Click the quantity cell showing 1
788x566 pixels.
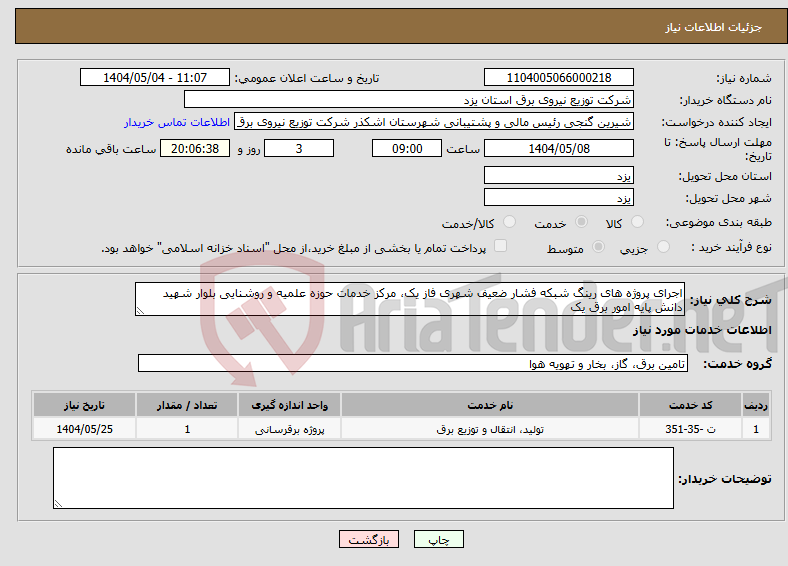tap(187, 429)
